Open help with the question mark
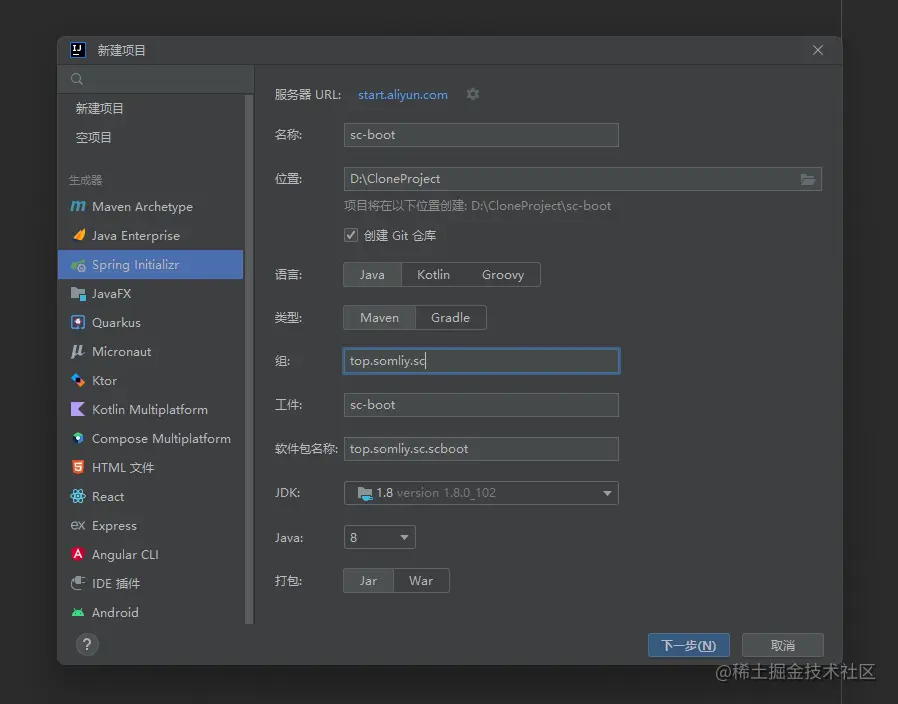898x704 pixels. pyautogui.click(x=87, y=644)
